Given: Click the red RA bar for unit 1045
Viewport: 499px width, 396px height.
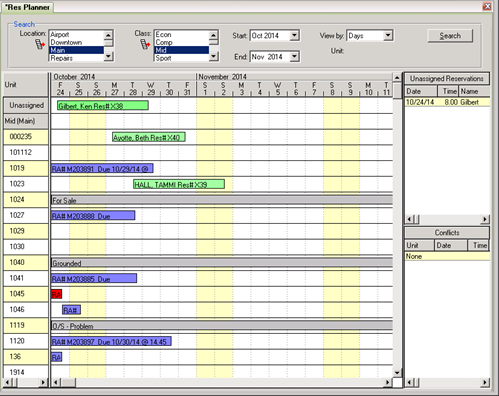Looking at the screenshot, I should pyautogui.click(x=56, y=294).
